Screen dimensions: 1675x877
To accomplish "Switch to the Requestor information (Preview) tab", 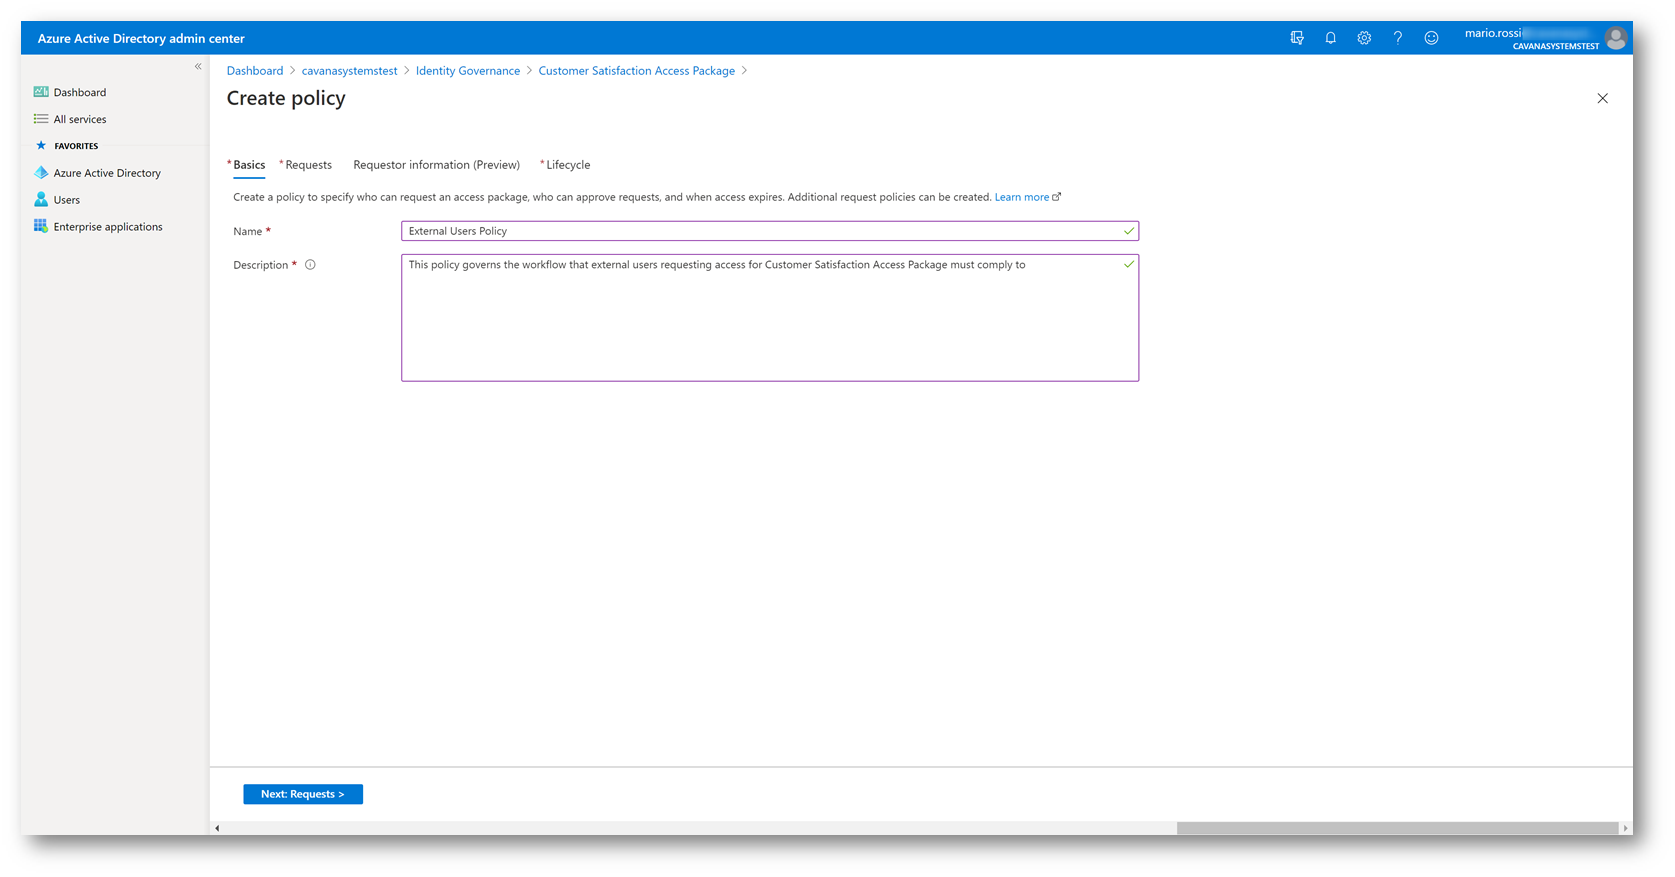I will [437, 165].
